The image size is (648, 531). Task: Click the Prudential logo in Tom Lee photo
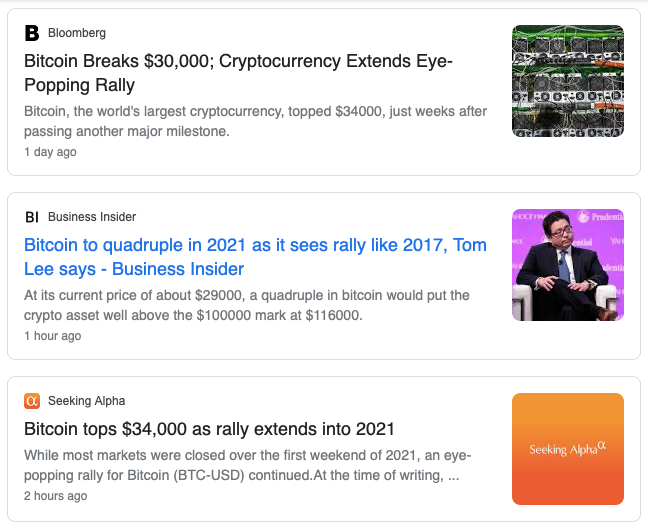601,216
